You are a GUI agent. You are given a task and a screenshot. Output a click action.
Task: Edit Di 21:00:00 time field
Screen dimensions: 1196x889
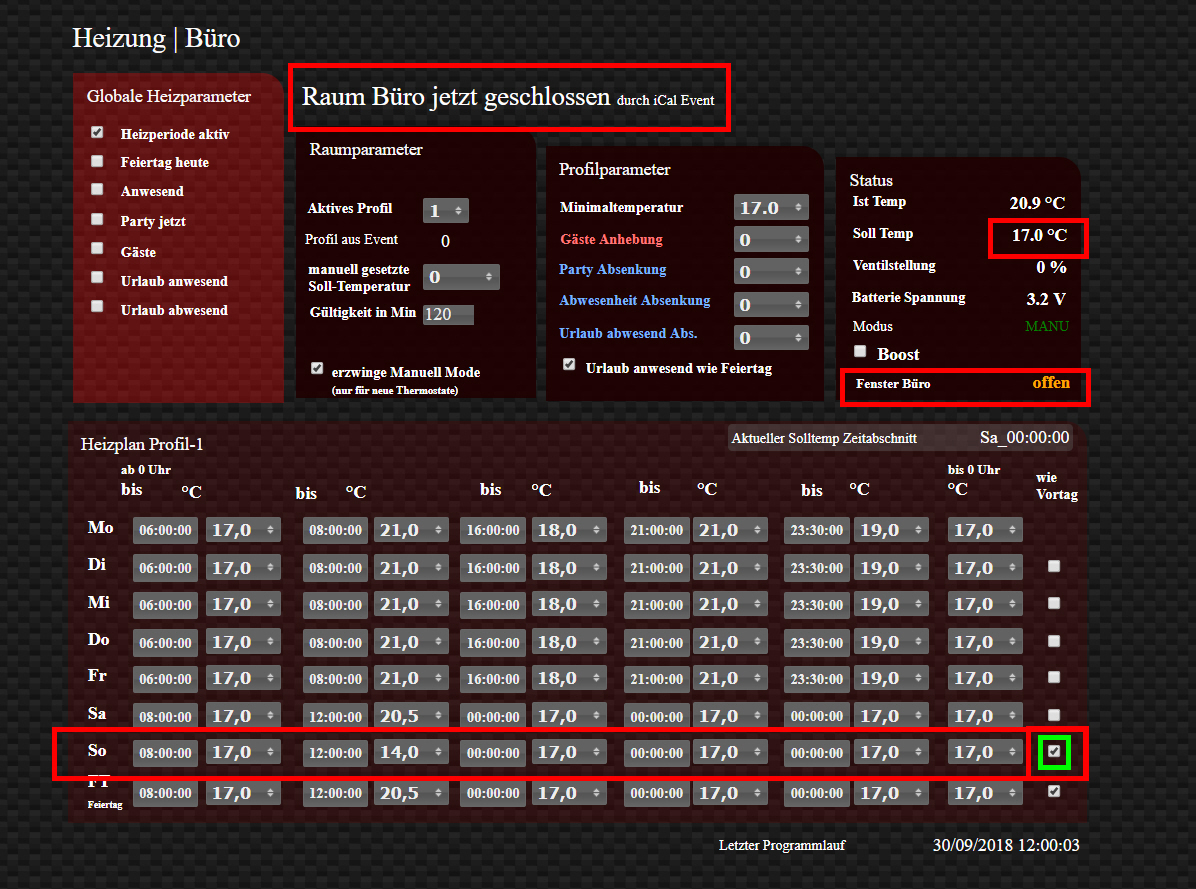click(656, 568)
